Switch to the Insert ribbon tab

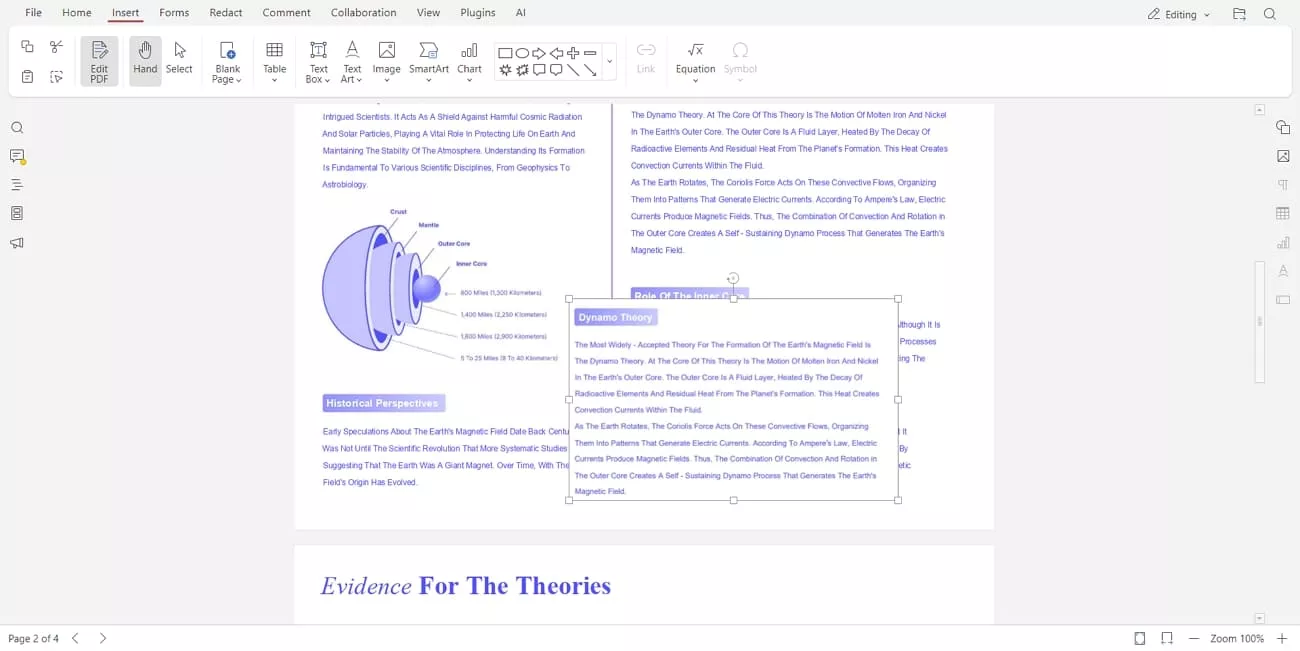click(x=125, y=12)
